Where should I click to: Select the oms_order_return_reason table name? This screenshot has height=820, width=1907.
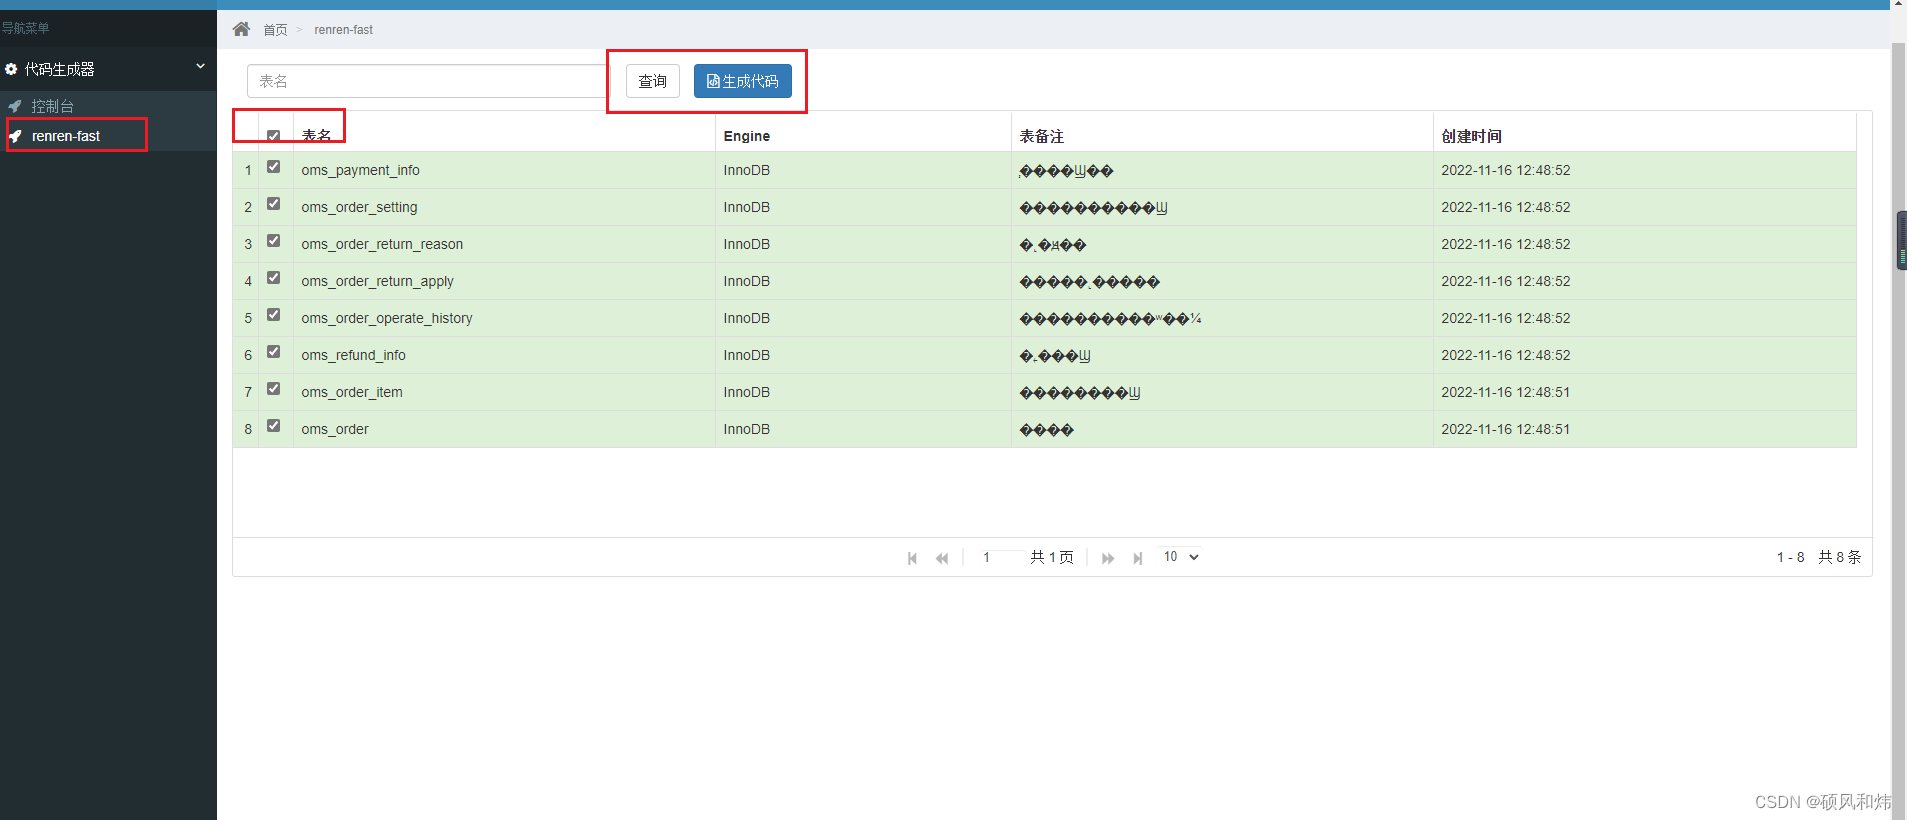click(x=382, y=244)
